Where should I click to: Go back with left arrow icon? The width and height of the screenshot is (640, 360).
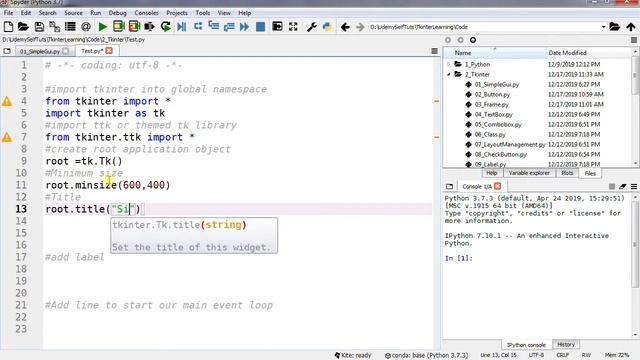pyautogui.click(x=345, y=27)
